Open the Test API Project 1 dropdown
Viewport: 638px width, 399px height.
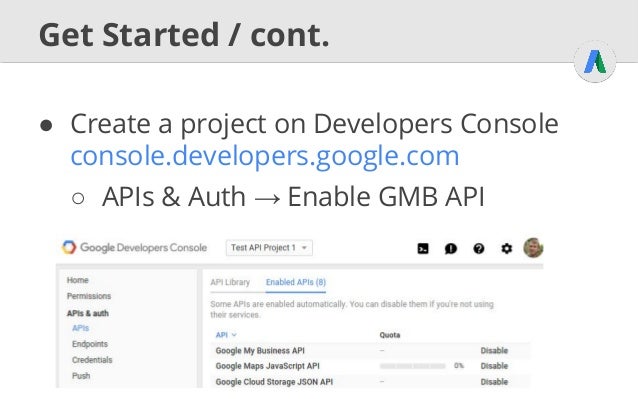tap(269, 248)
